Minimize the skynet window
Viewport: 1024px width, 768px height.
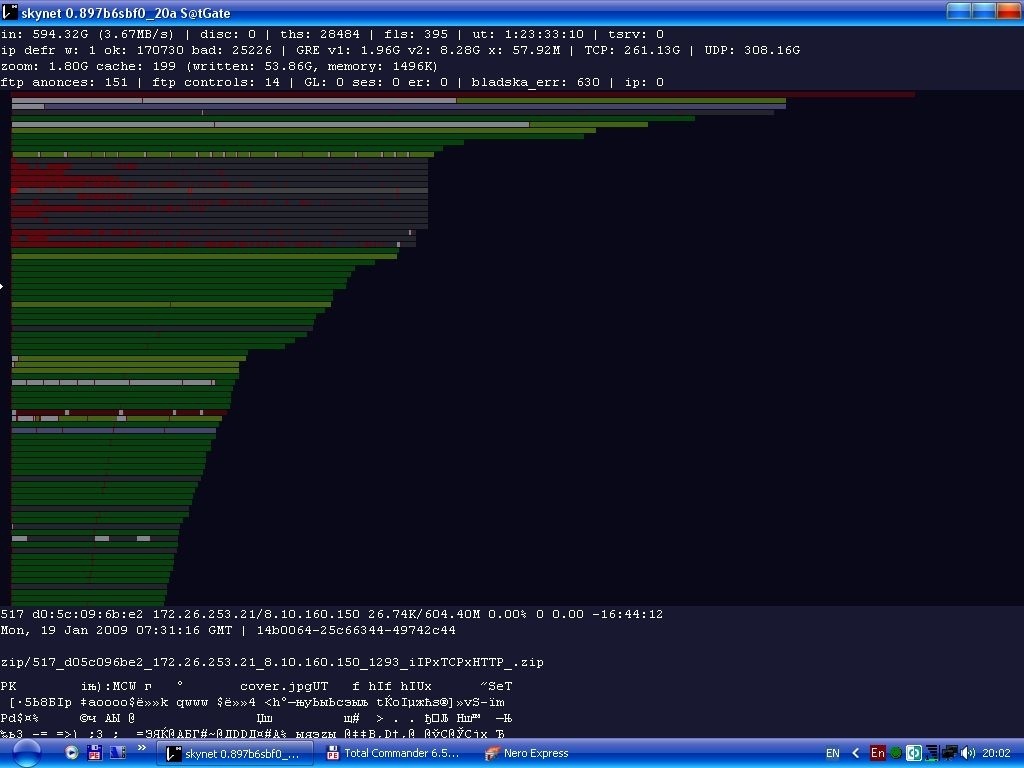coord(958,12)
